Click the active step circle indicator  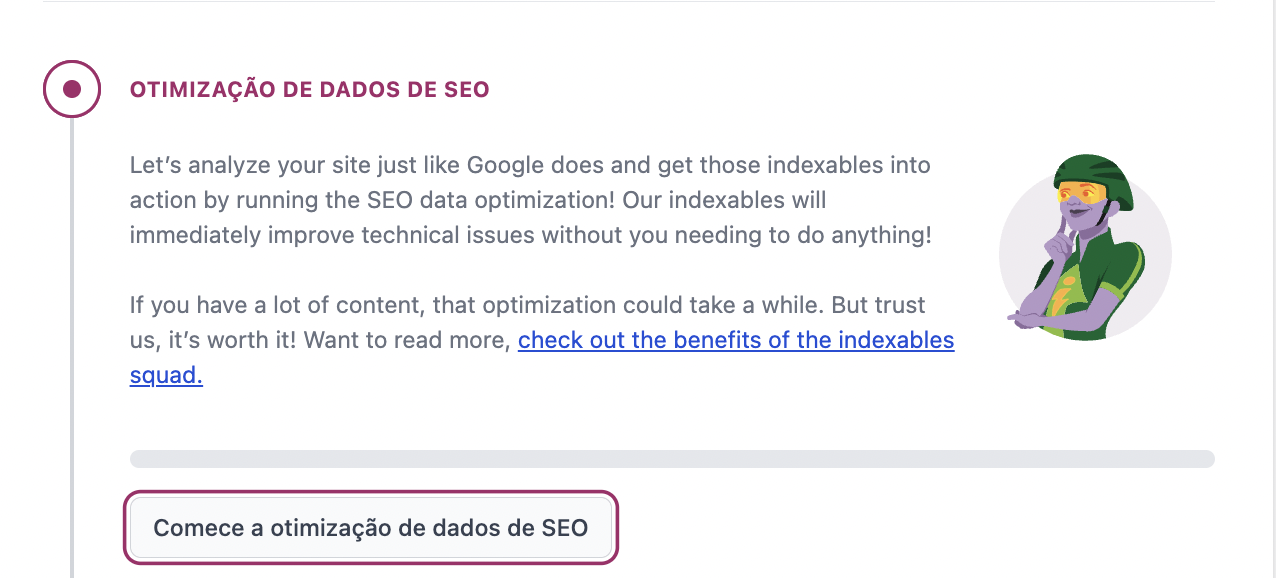71,89
